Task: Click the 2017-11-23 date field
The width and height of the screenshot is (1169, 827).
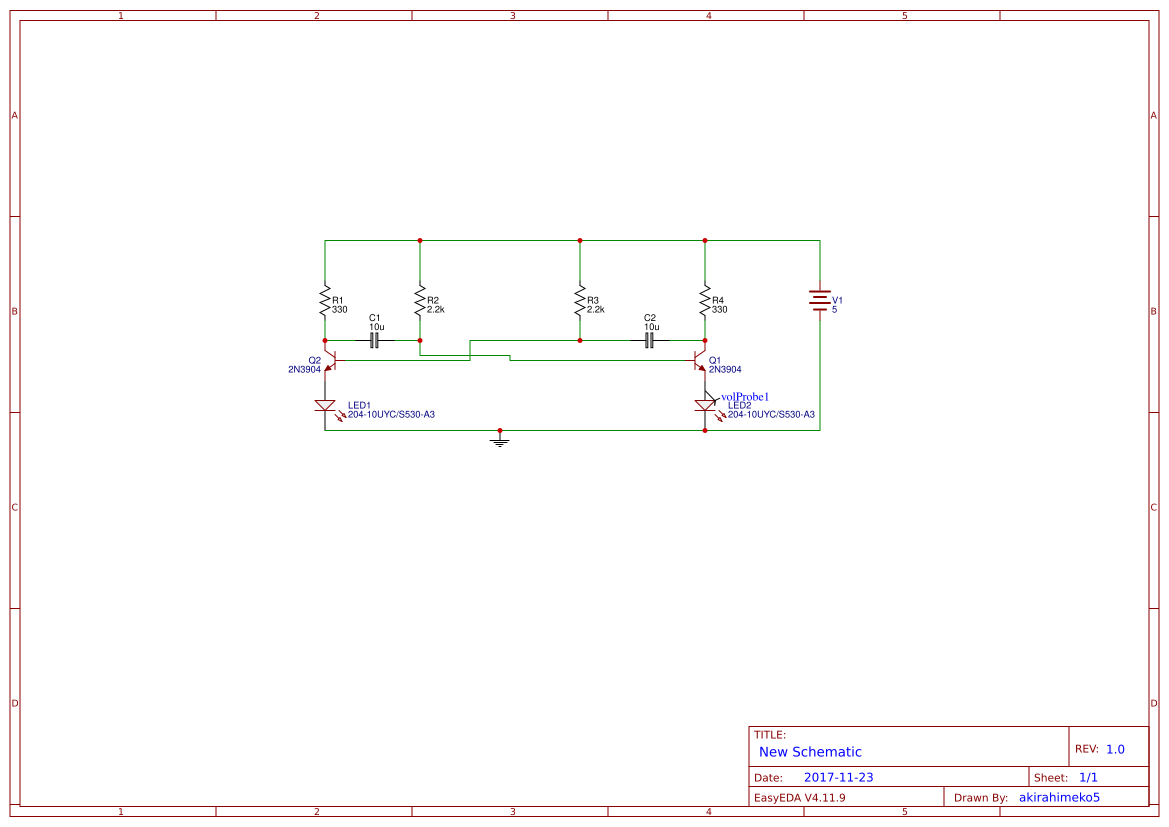Action: pyautogui.click(x=839, y=776)
